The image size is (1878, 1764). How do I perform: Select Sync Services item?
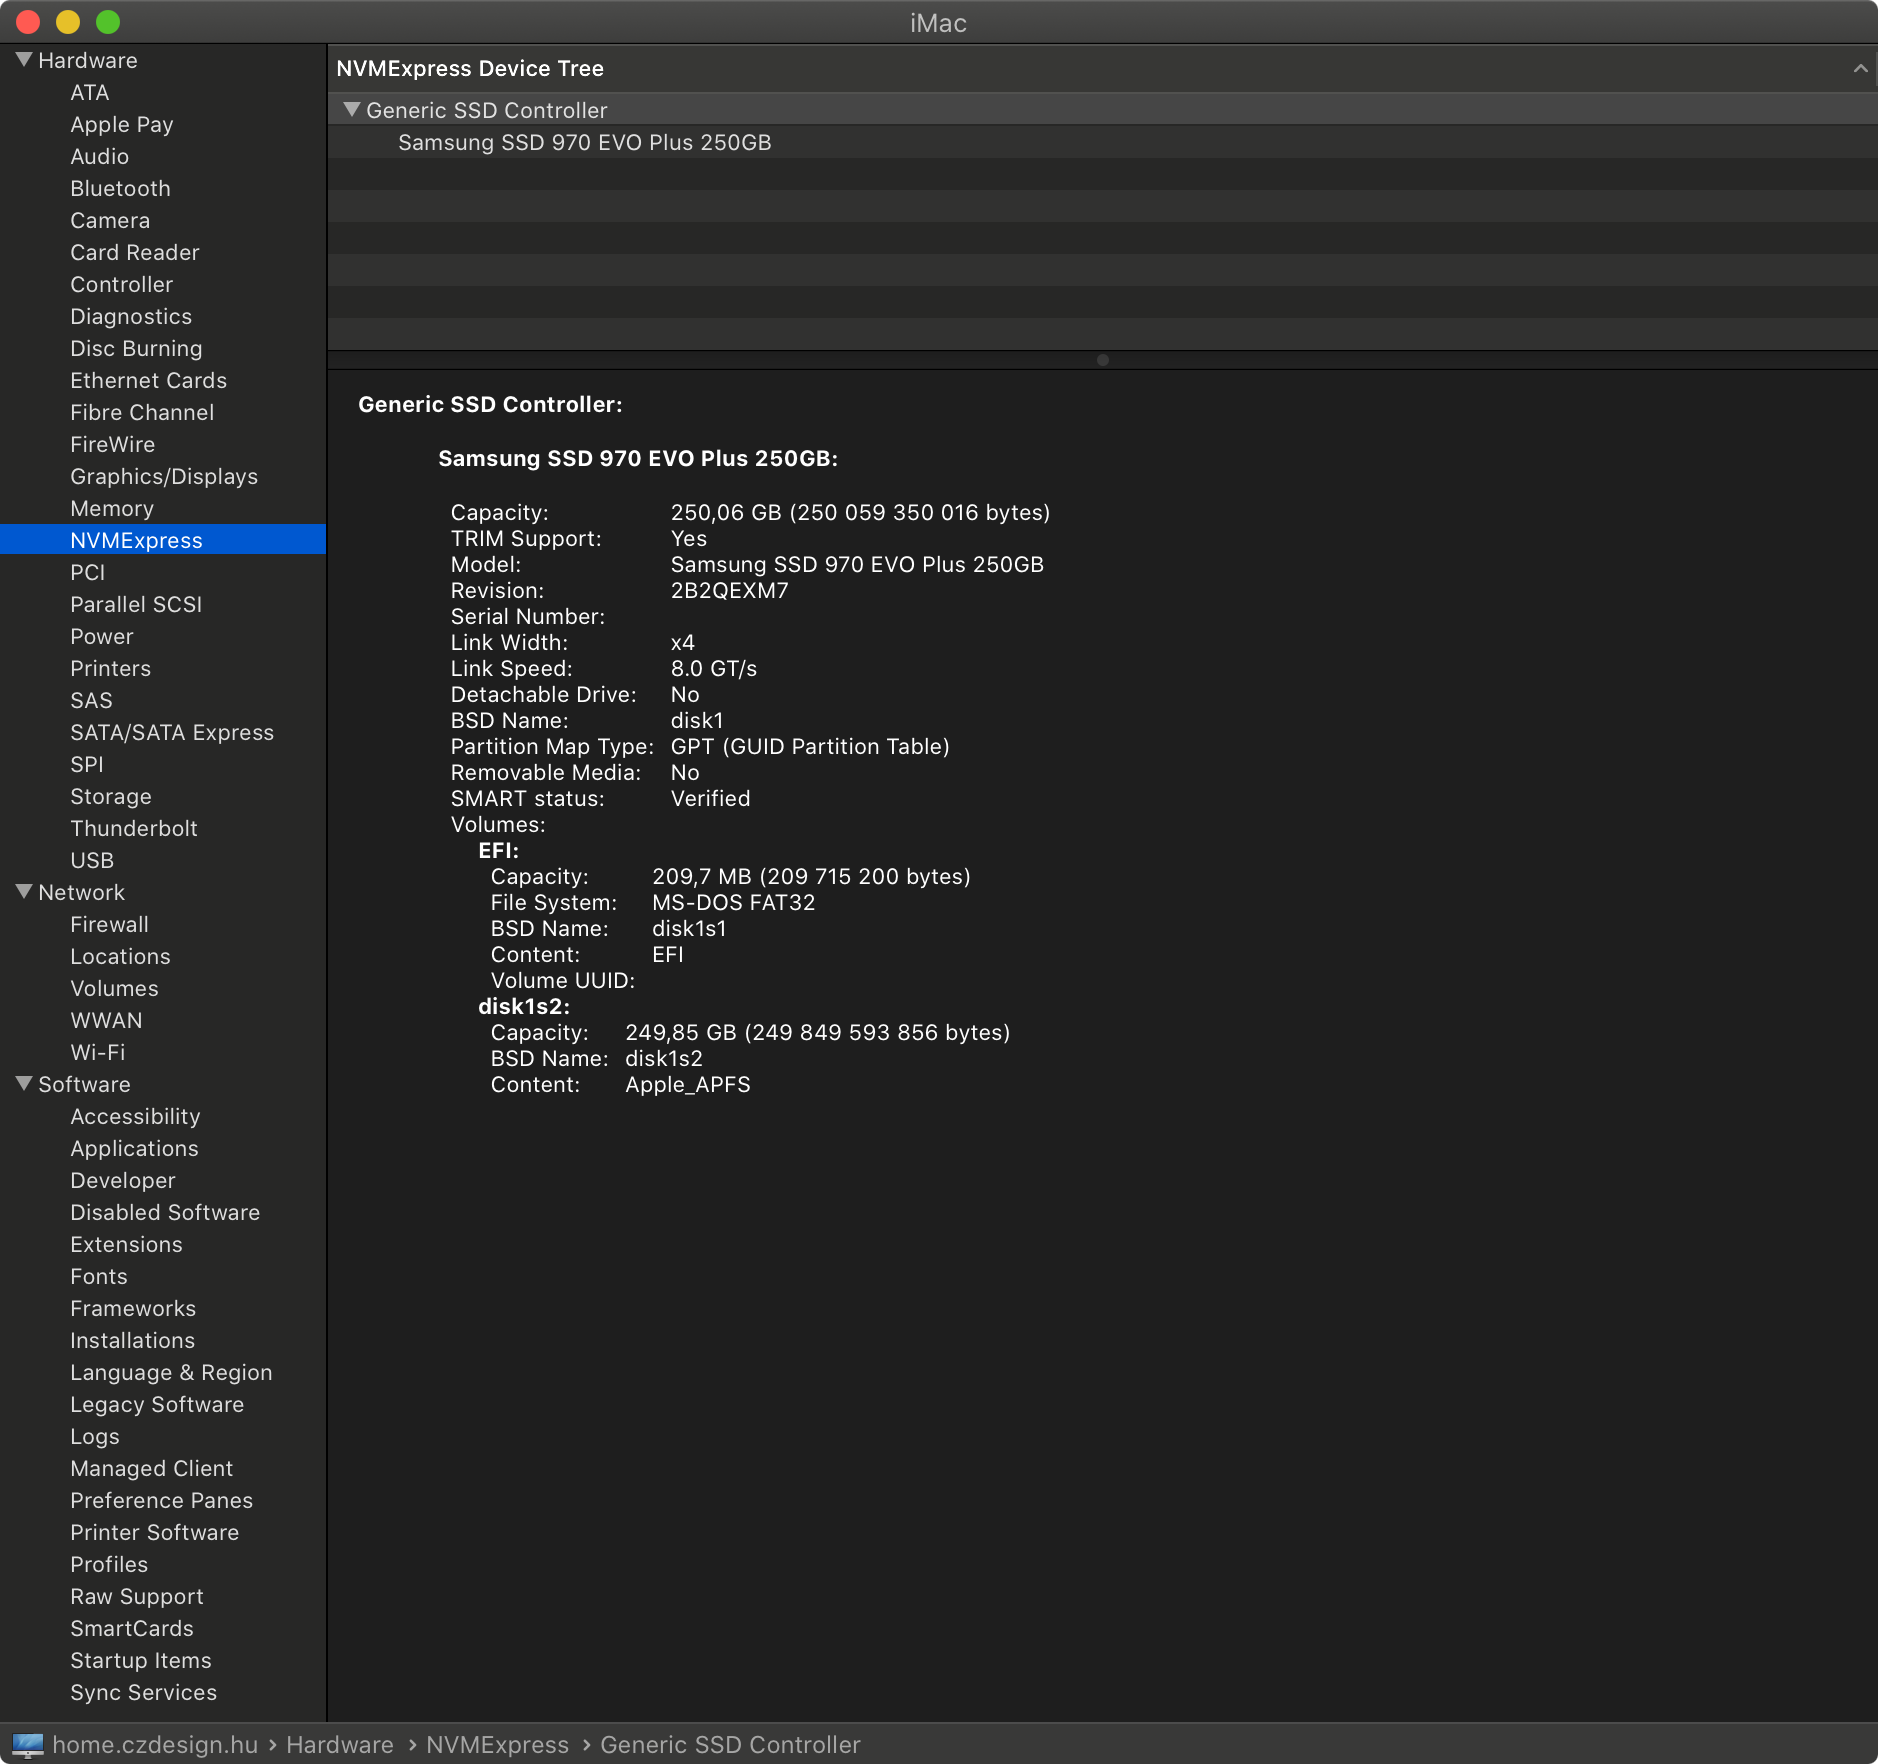click(144, 1692)
